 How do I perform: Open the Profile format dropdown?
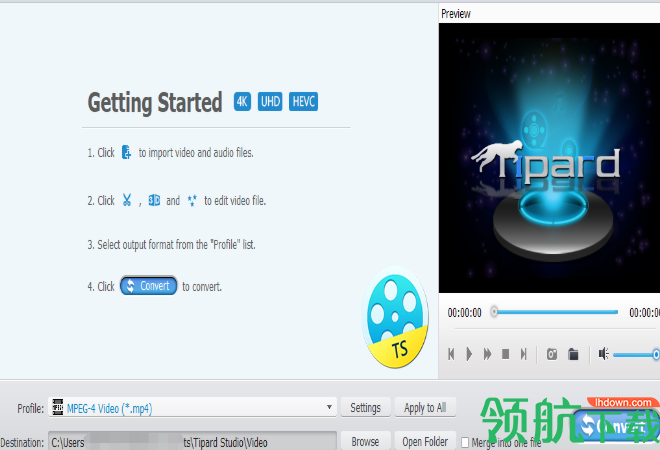tap(192, 407)
